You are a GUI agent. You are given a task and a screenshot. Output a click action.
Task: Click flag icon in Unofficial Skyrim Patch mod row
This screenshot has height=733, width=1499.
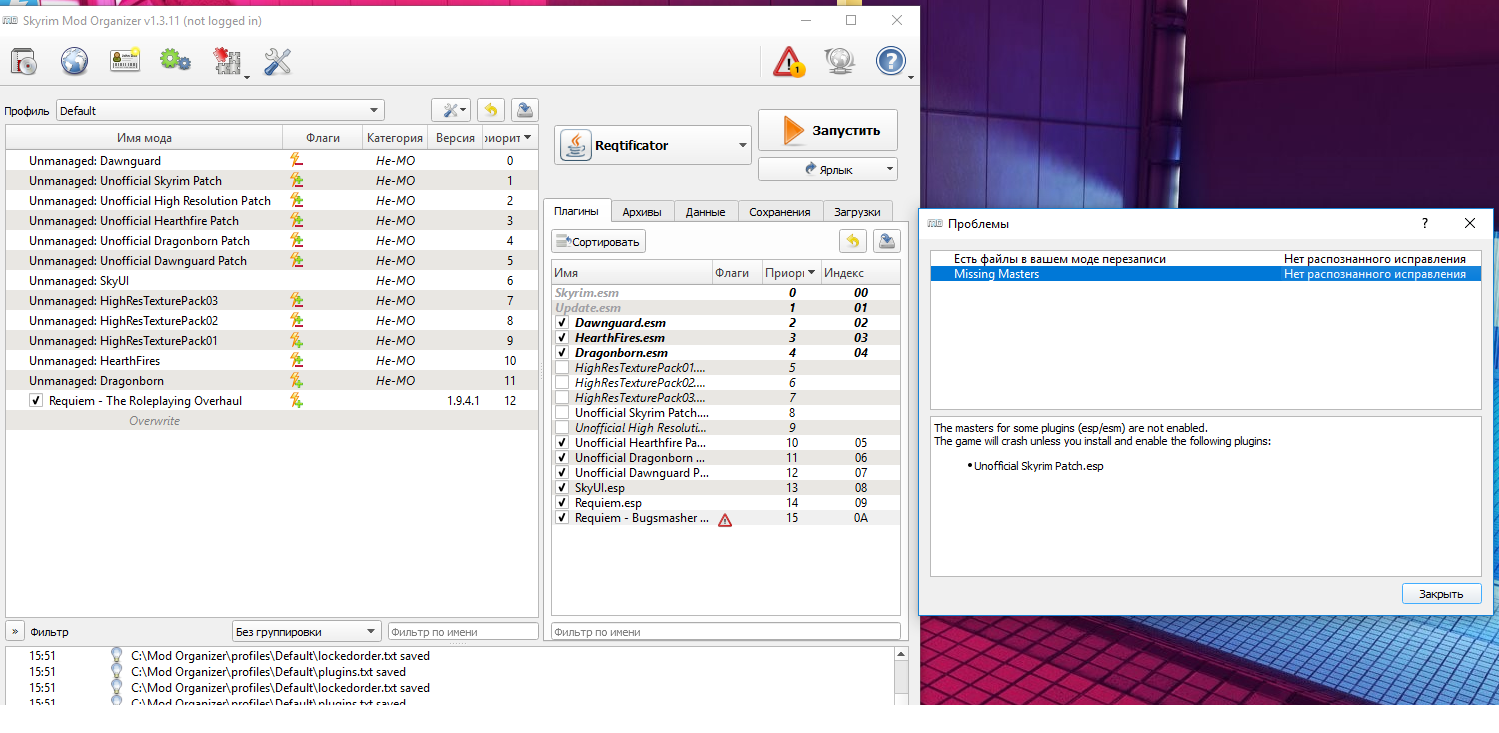tap(296, 180)
